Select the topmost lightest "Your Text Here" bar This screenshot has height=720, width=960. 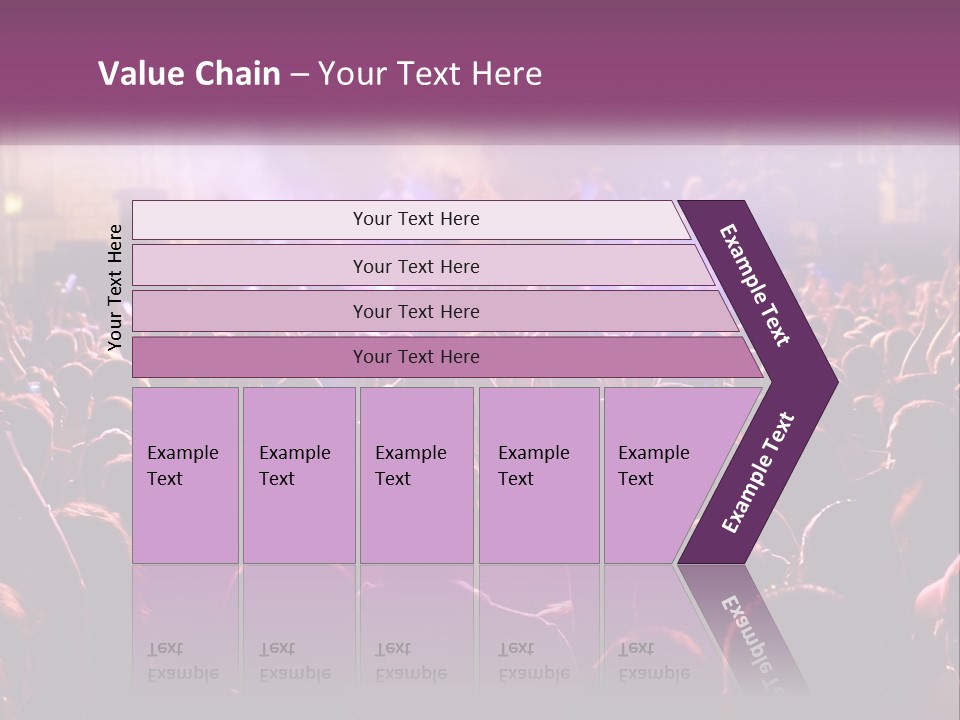[415, 220]
